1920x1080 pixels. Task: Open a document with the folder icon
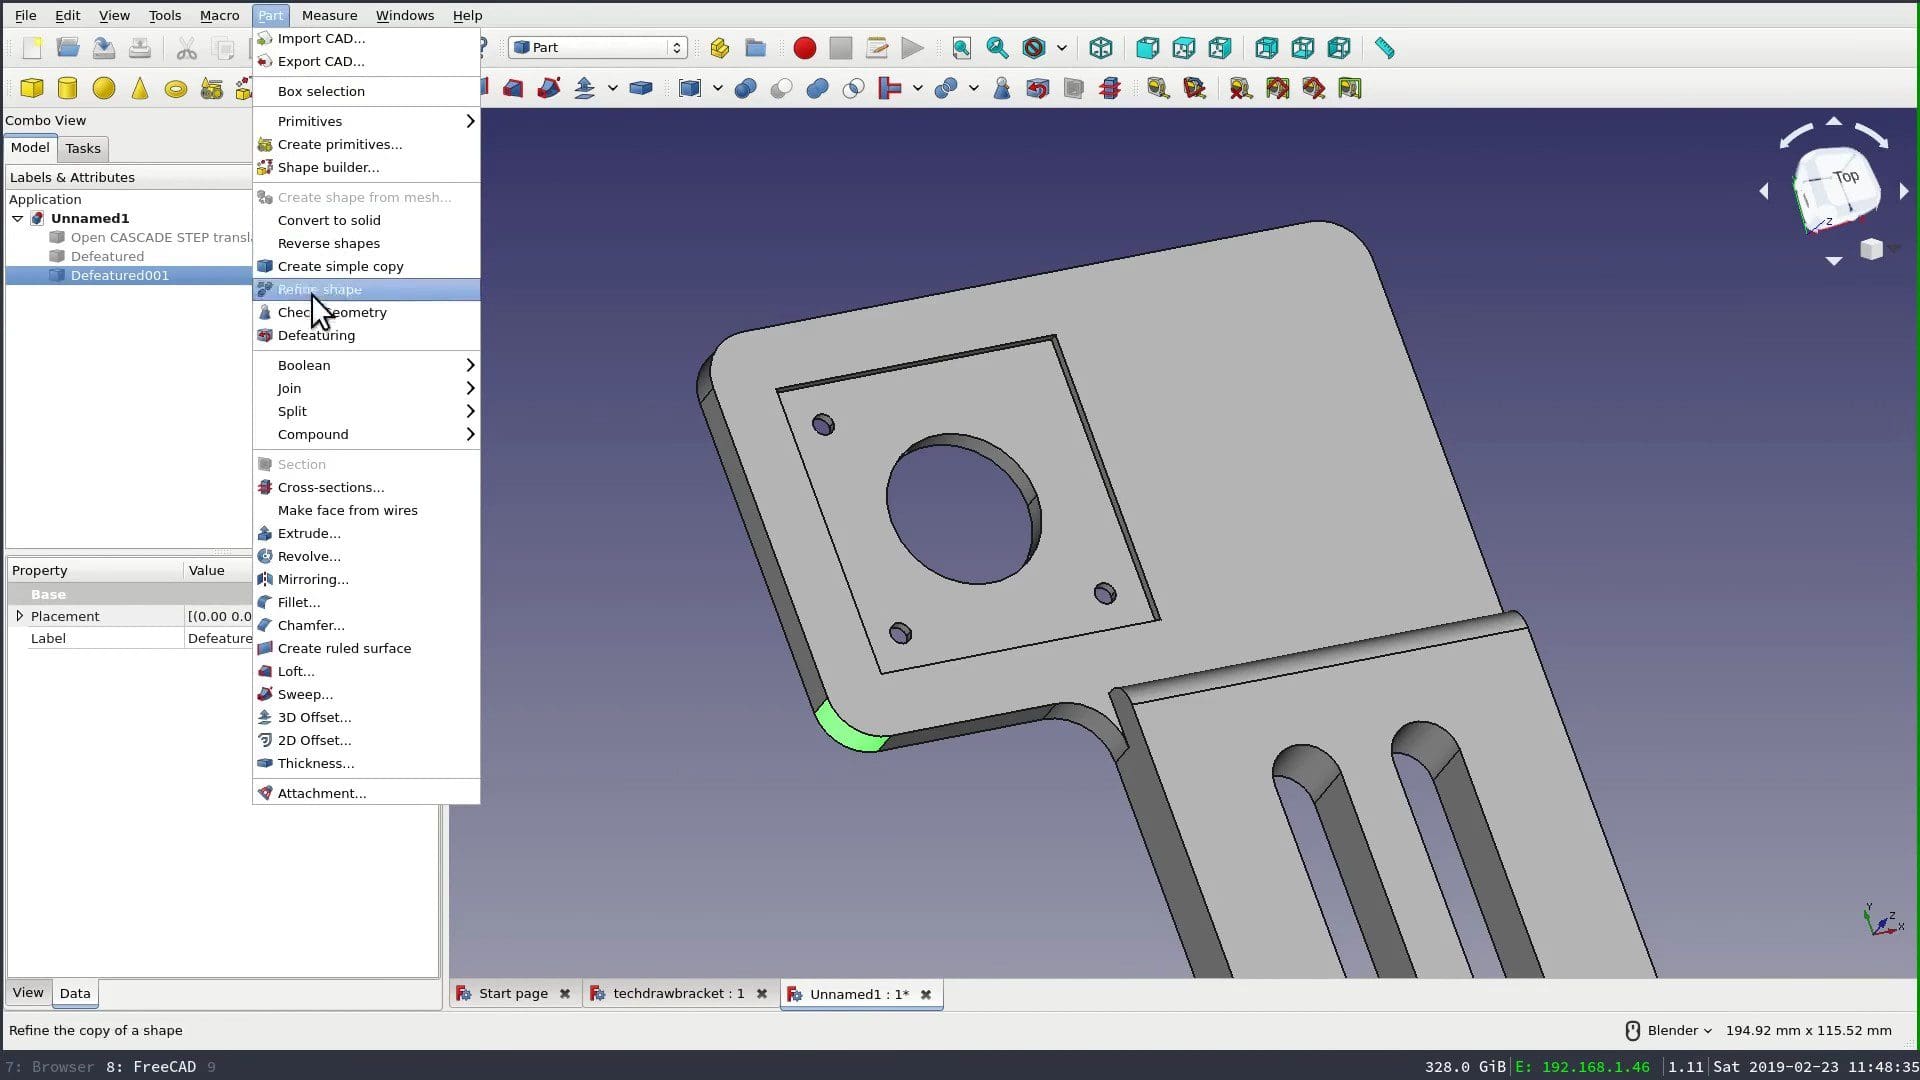coord(68,48)
